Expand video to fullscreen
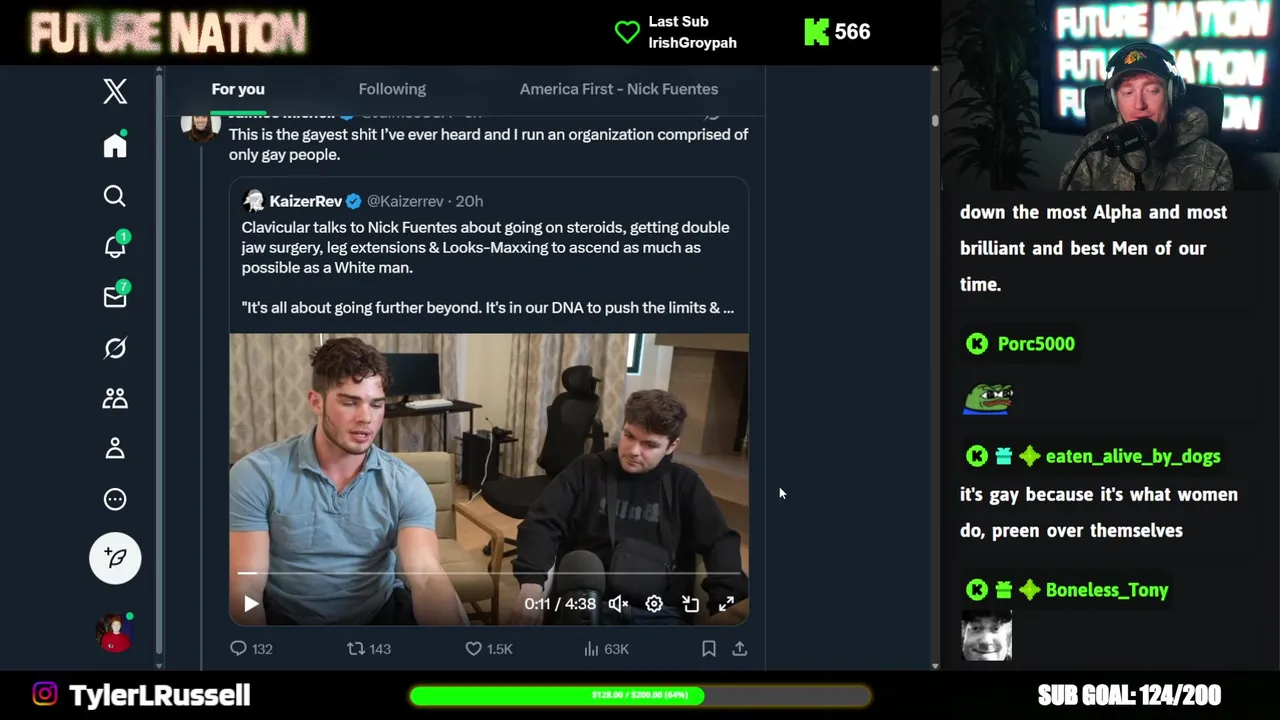 (726, 603)
